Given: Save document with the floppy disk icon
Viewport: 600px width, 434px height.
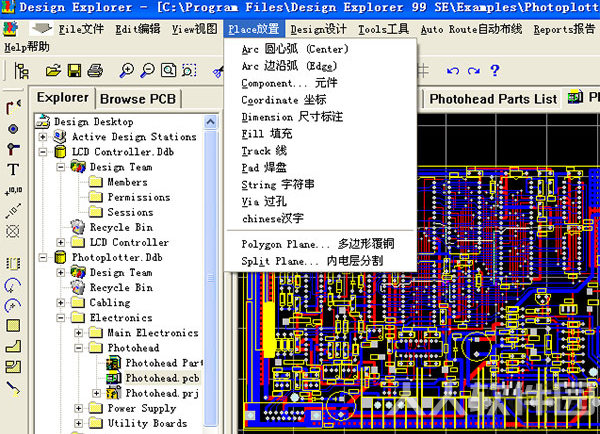Looking at the screenshot, I should pyautogui.click(x=74, y=70).
